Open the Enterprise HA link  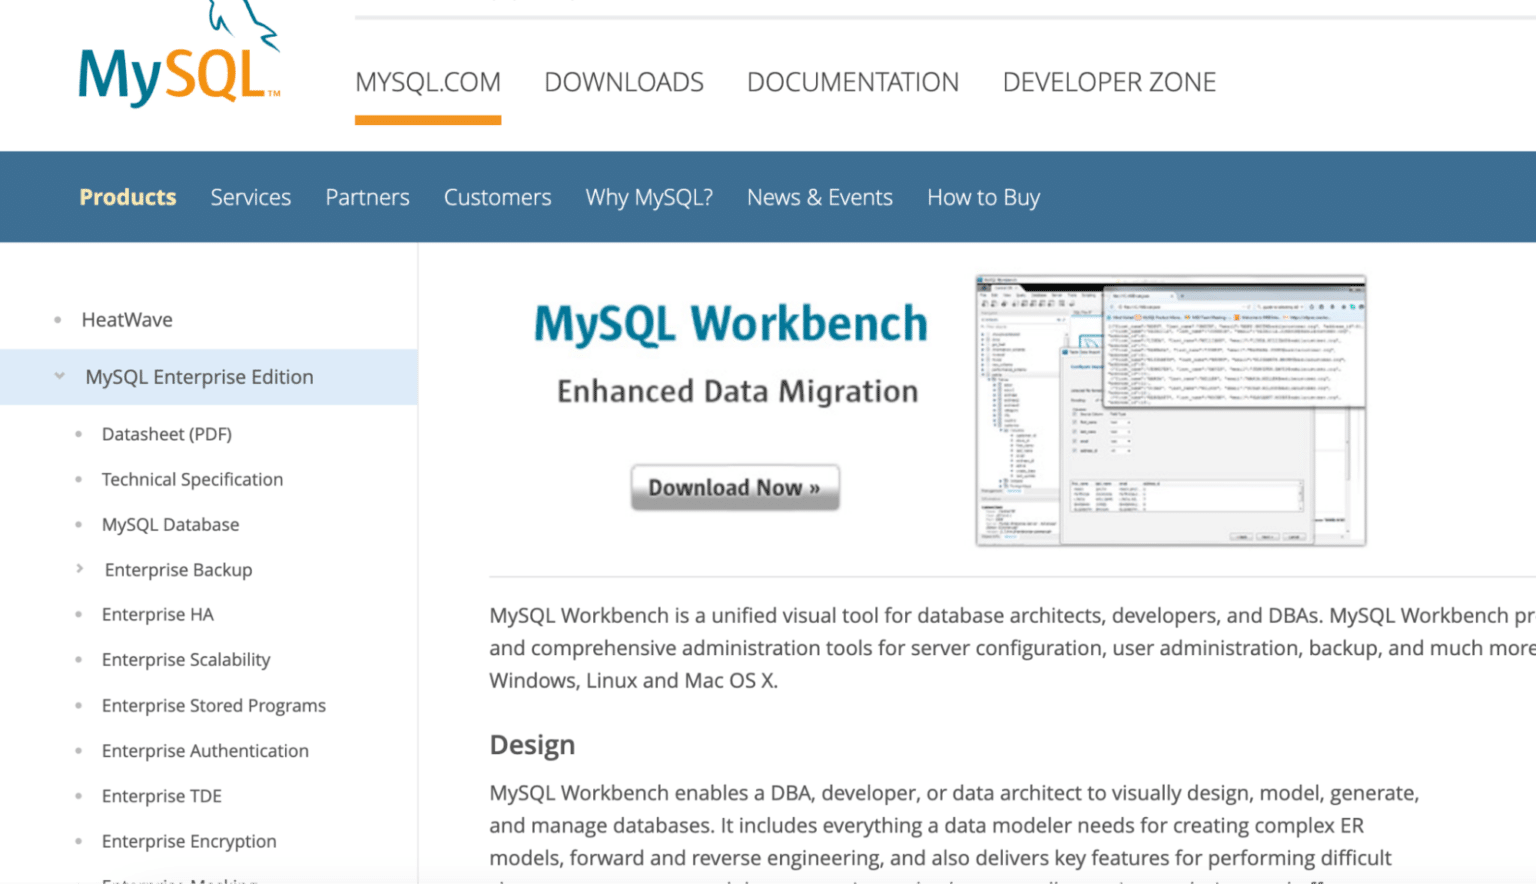[x=157, y=615]
